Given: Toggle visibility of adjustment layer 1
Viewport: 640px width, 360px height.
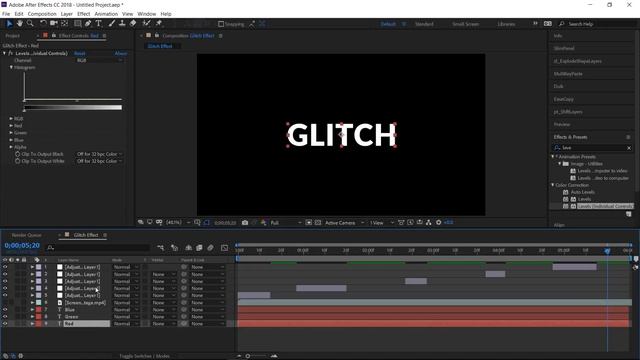Looking at the screenshot, I should (x=5, y=267).
